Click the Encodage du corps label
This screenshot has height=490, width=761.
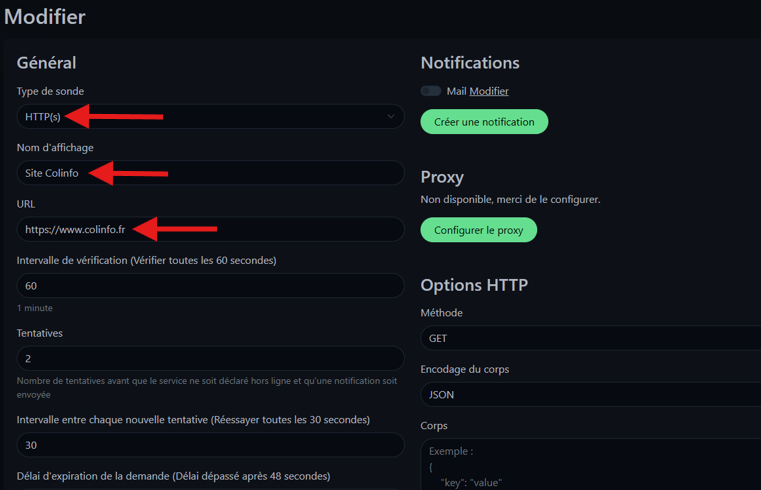point(465,369)
